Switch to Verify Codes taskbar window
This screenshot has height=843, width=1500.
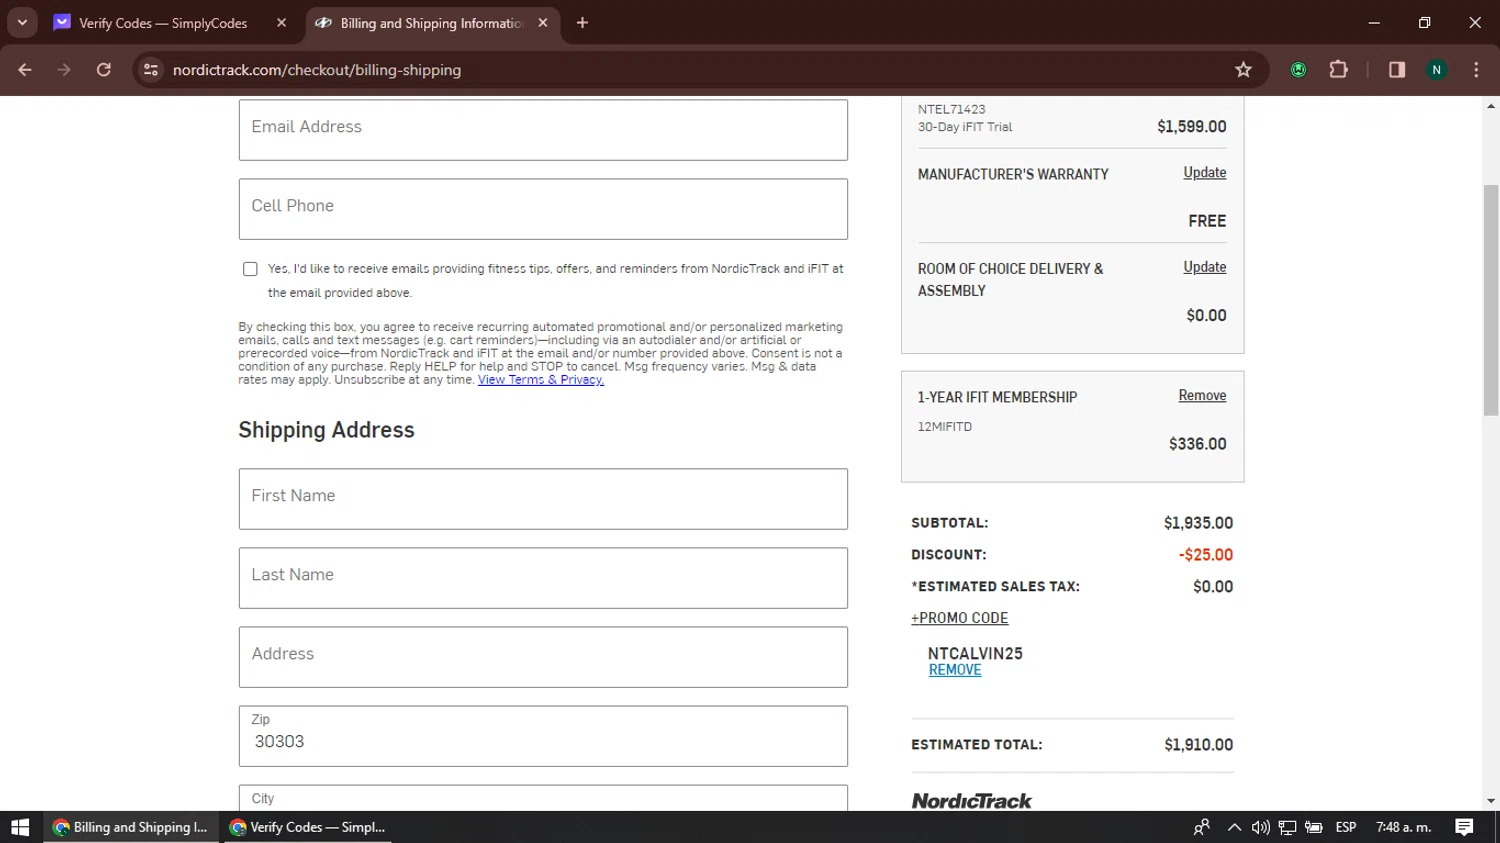coord(306,827)
